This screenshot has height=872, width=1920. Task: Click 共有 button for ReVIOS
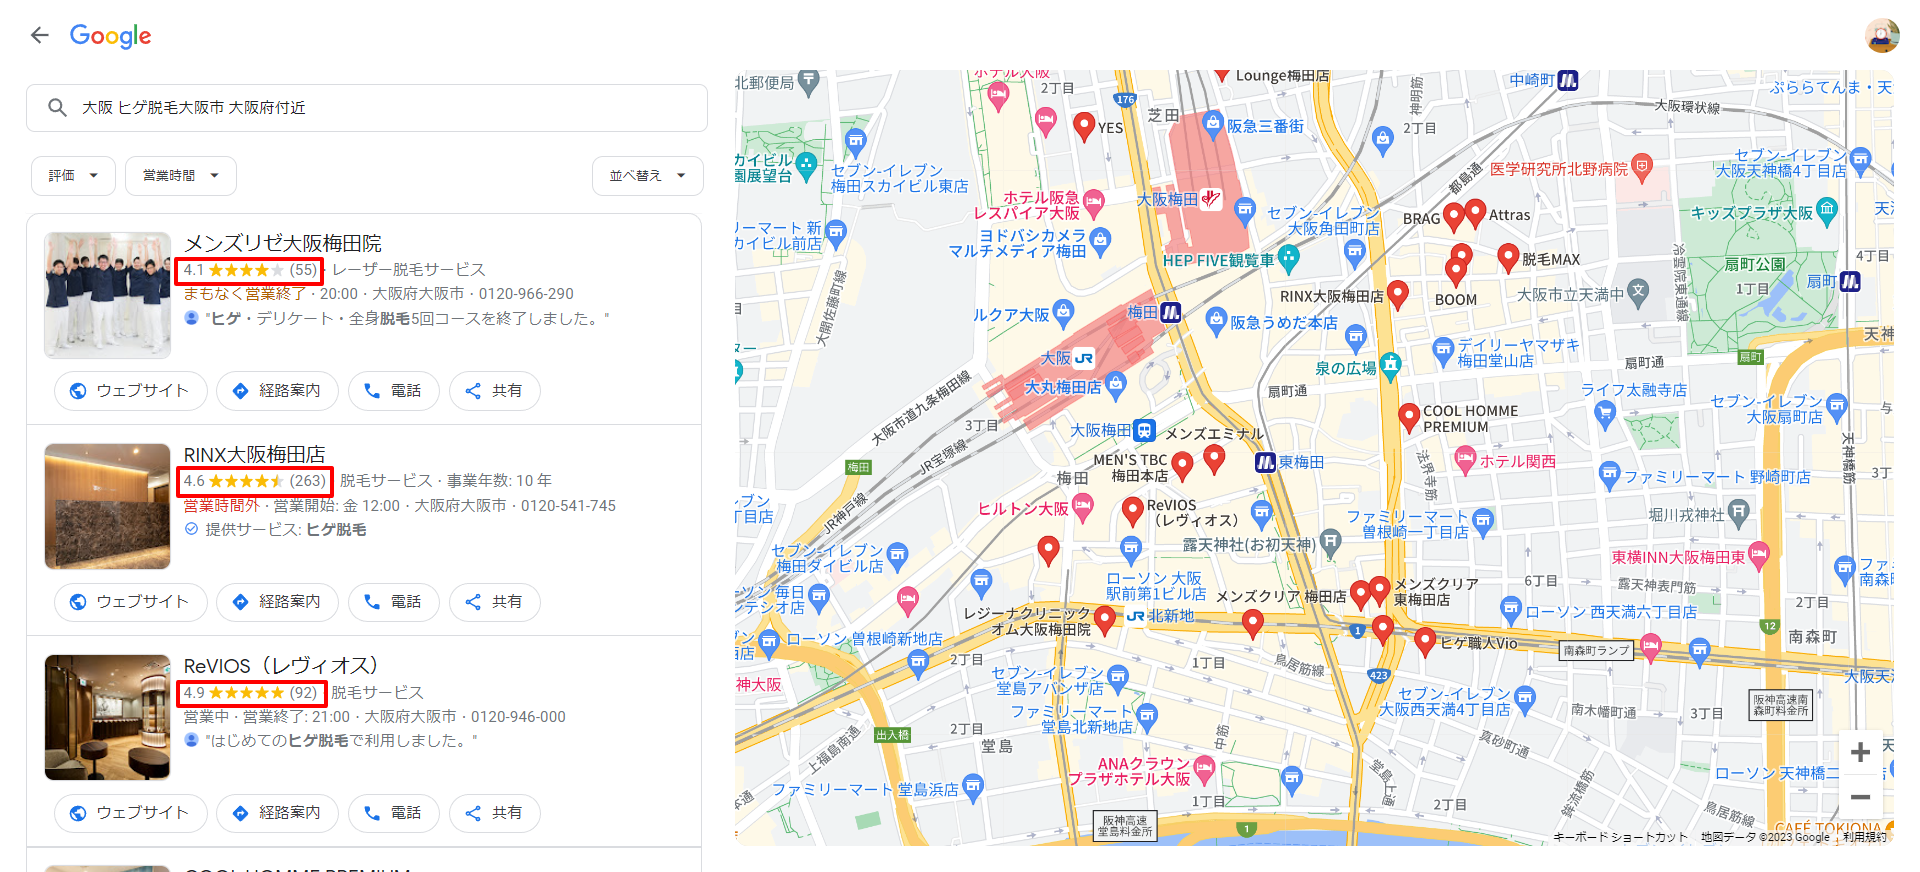(494, 812)
